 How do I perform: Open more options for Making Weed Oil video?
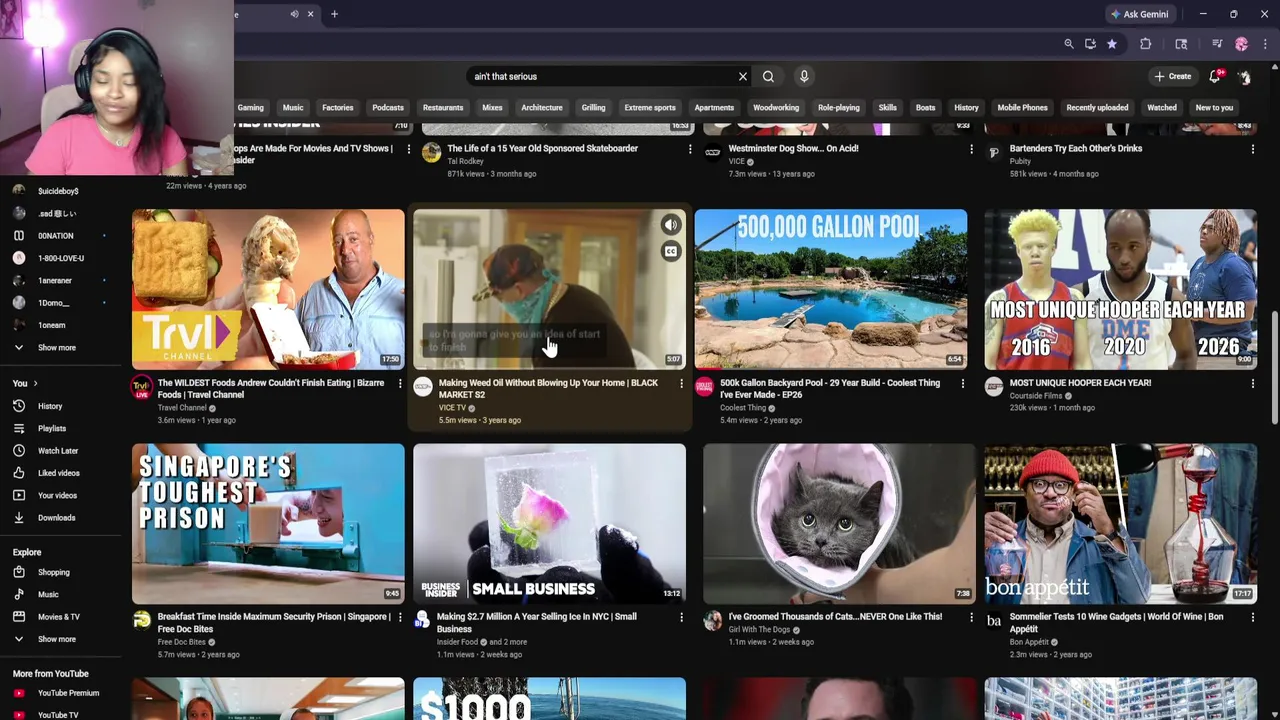[x=681, y=383]
